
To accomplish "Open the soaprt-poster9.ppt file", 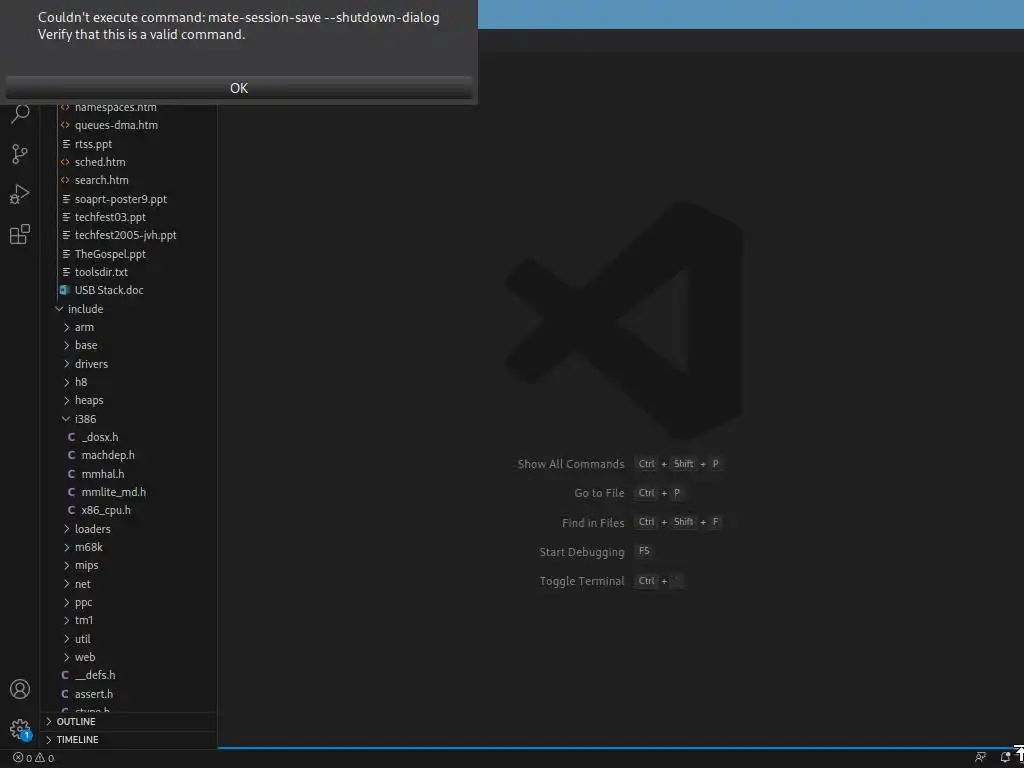I will coord(129,199).
